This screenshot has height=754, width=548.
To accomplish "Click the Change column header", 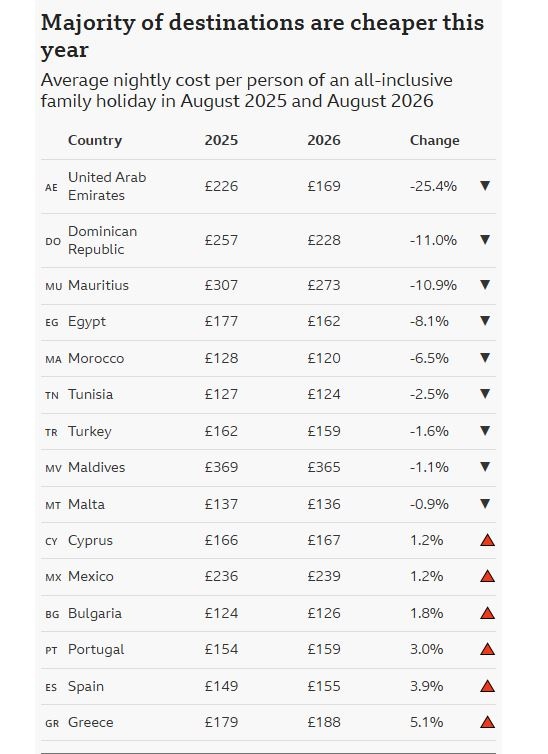I will click(435, 140).
